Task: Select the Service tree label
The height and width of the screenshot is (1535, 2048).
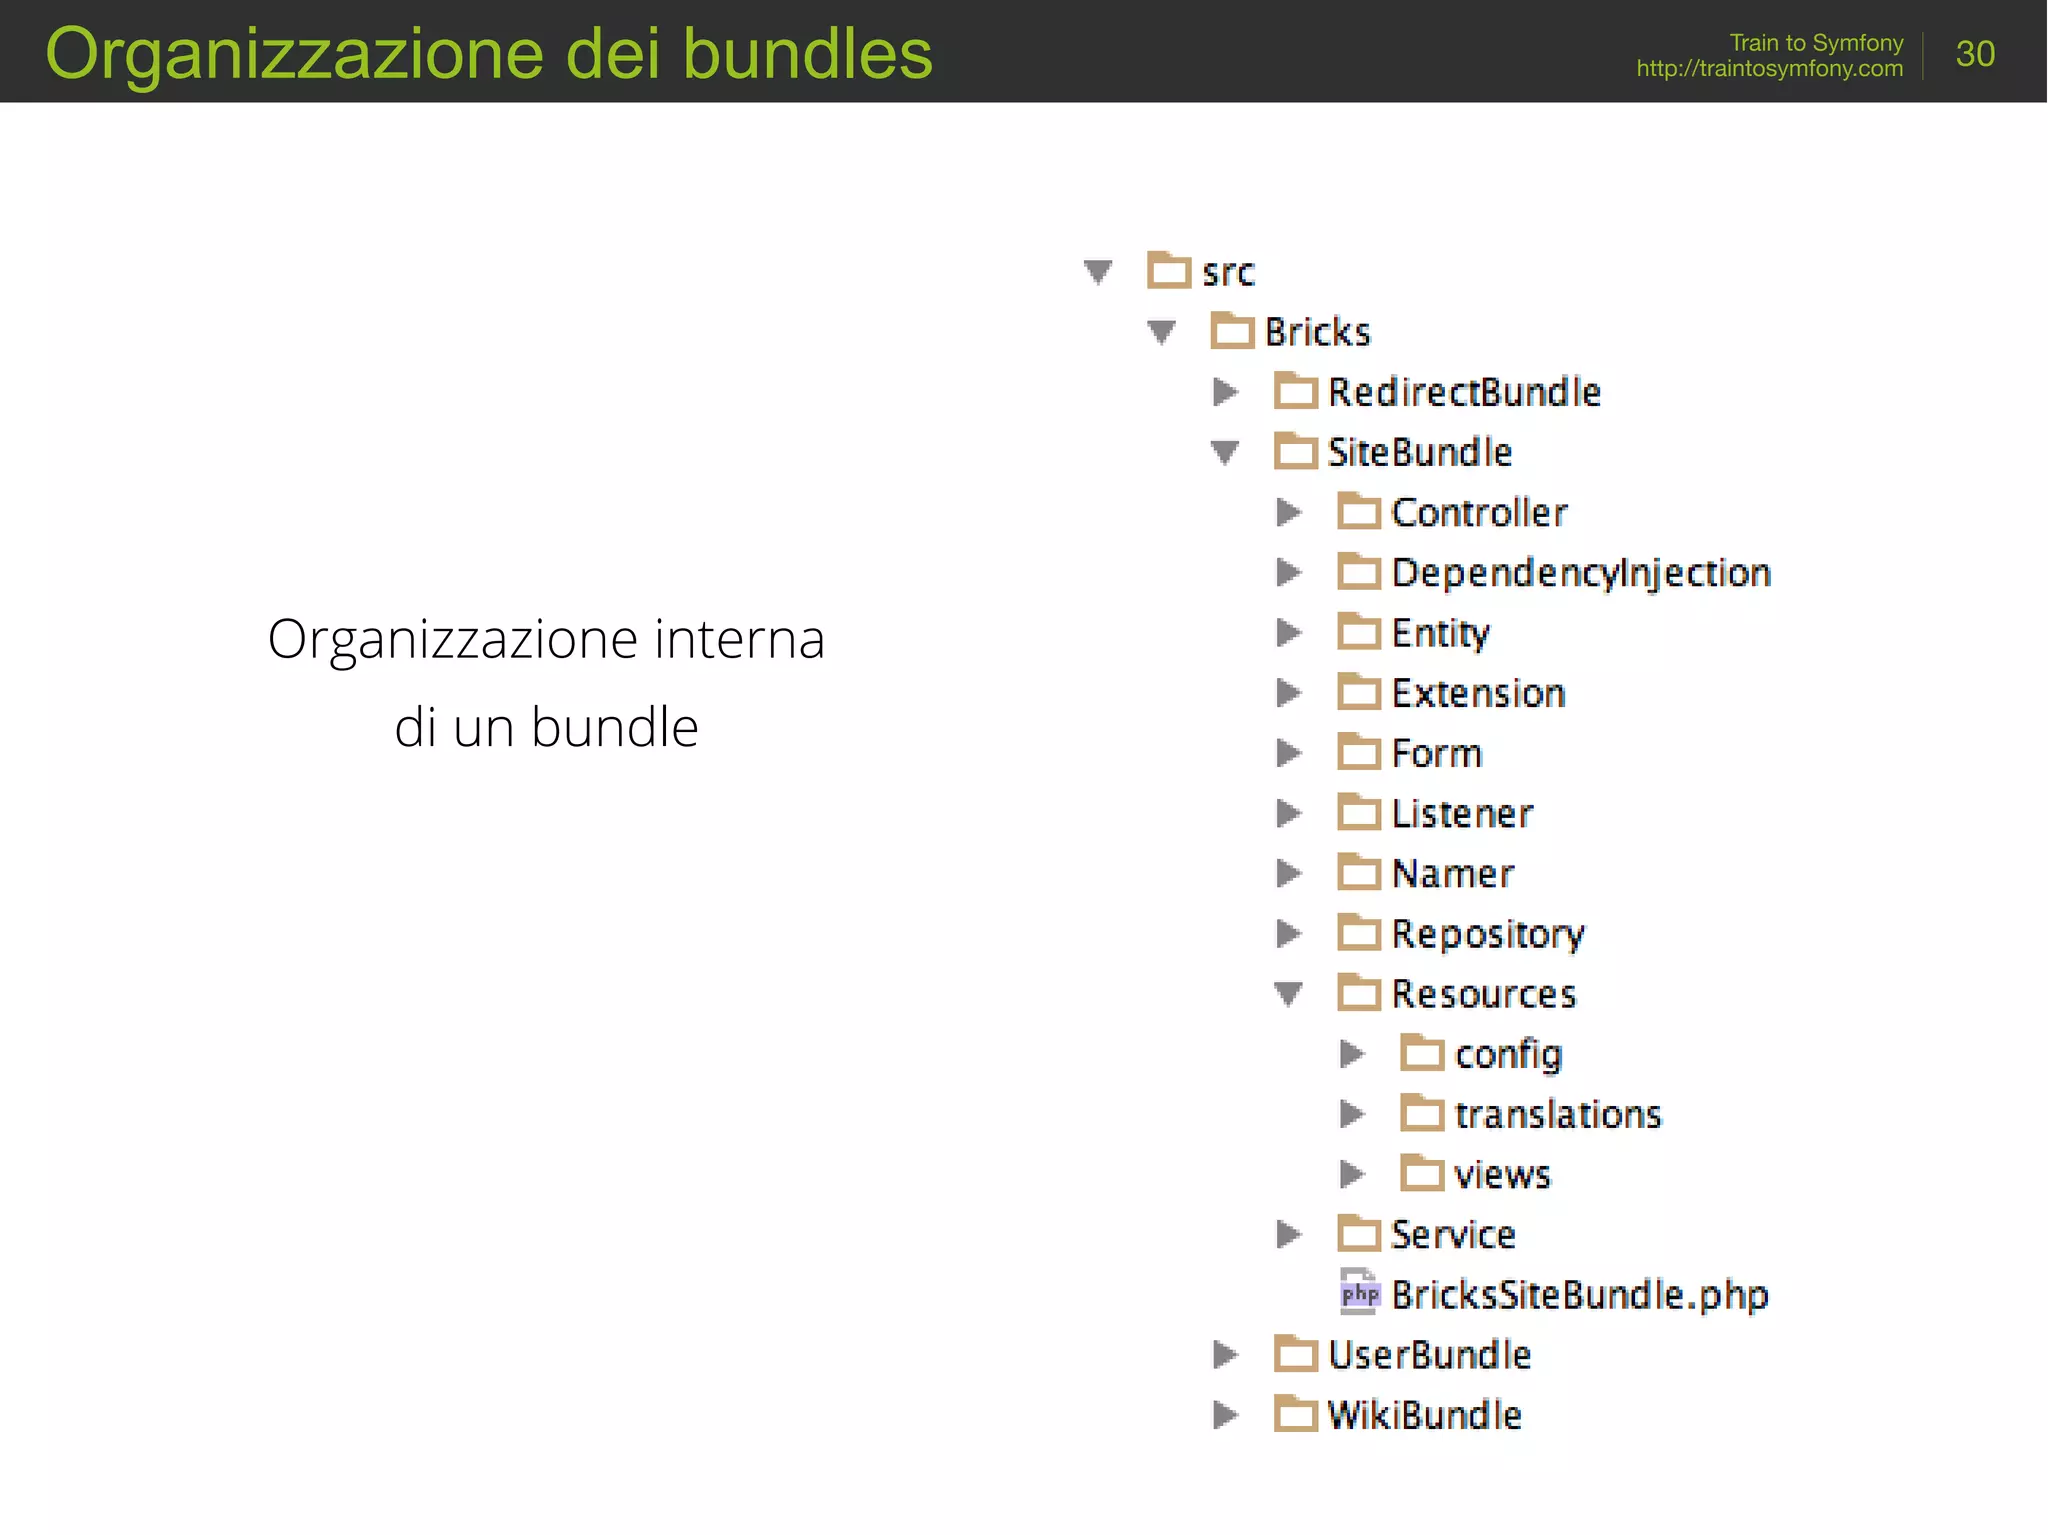Action: pos(1453,1234)
